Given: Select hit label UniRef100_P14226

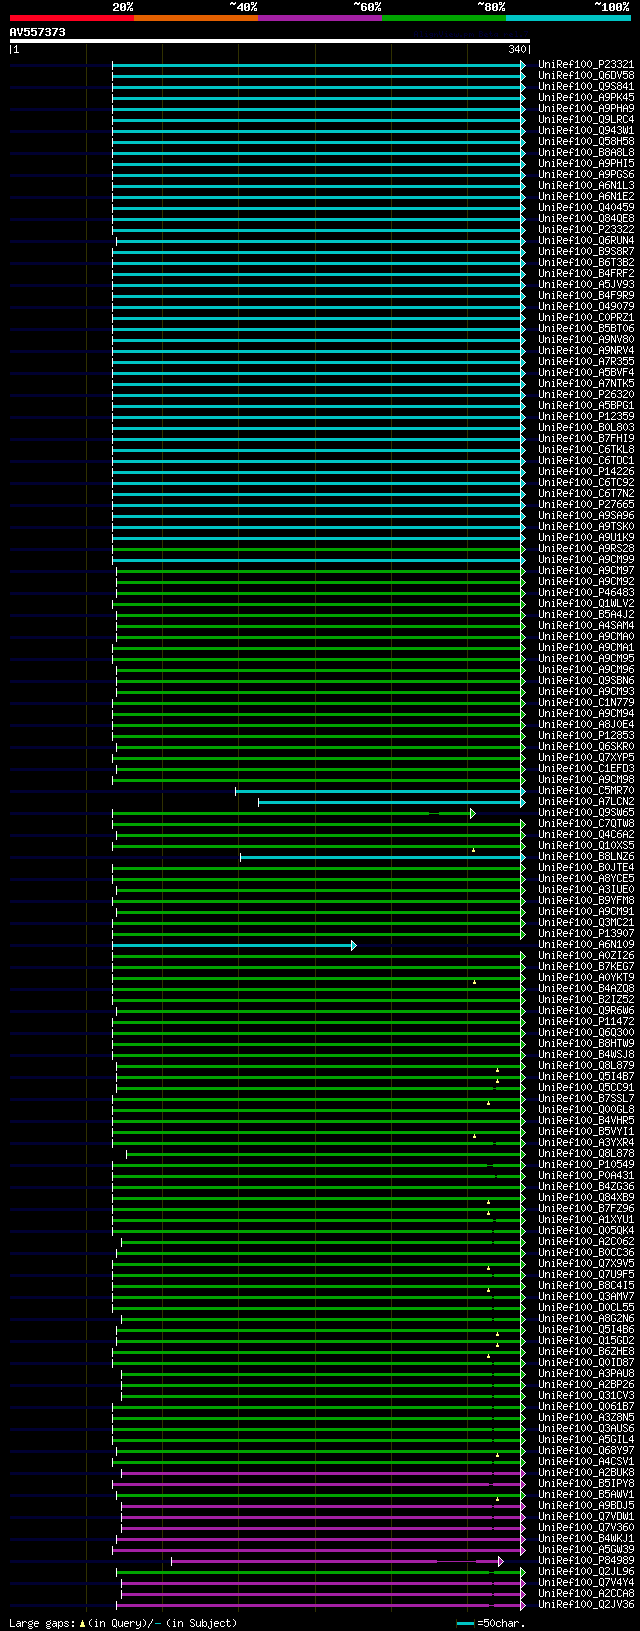Looking at the screenshot, I should [x=586, y=472].
